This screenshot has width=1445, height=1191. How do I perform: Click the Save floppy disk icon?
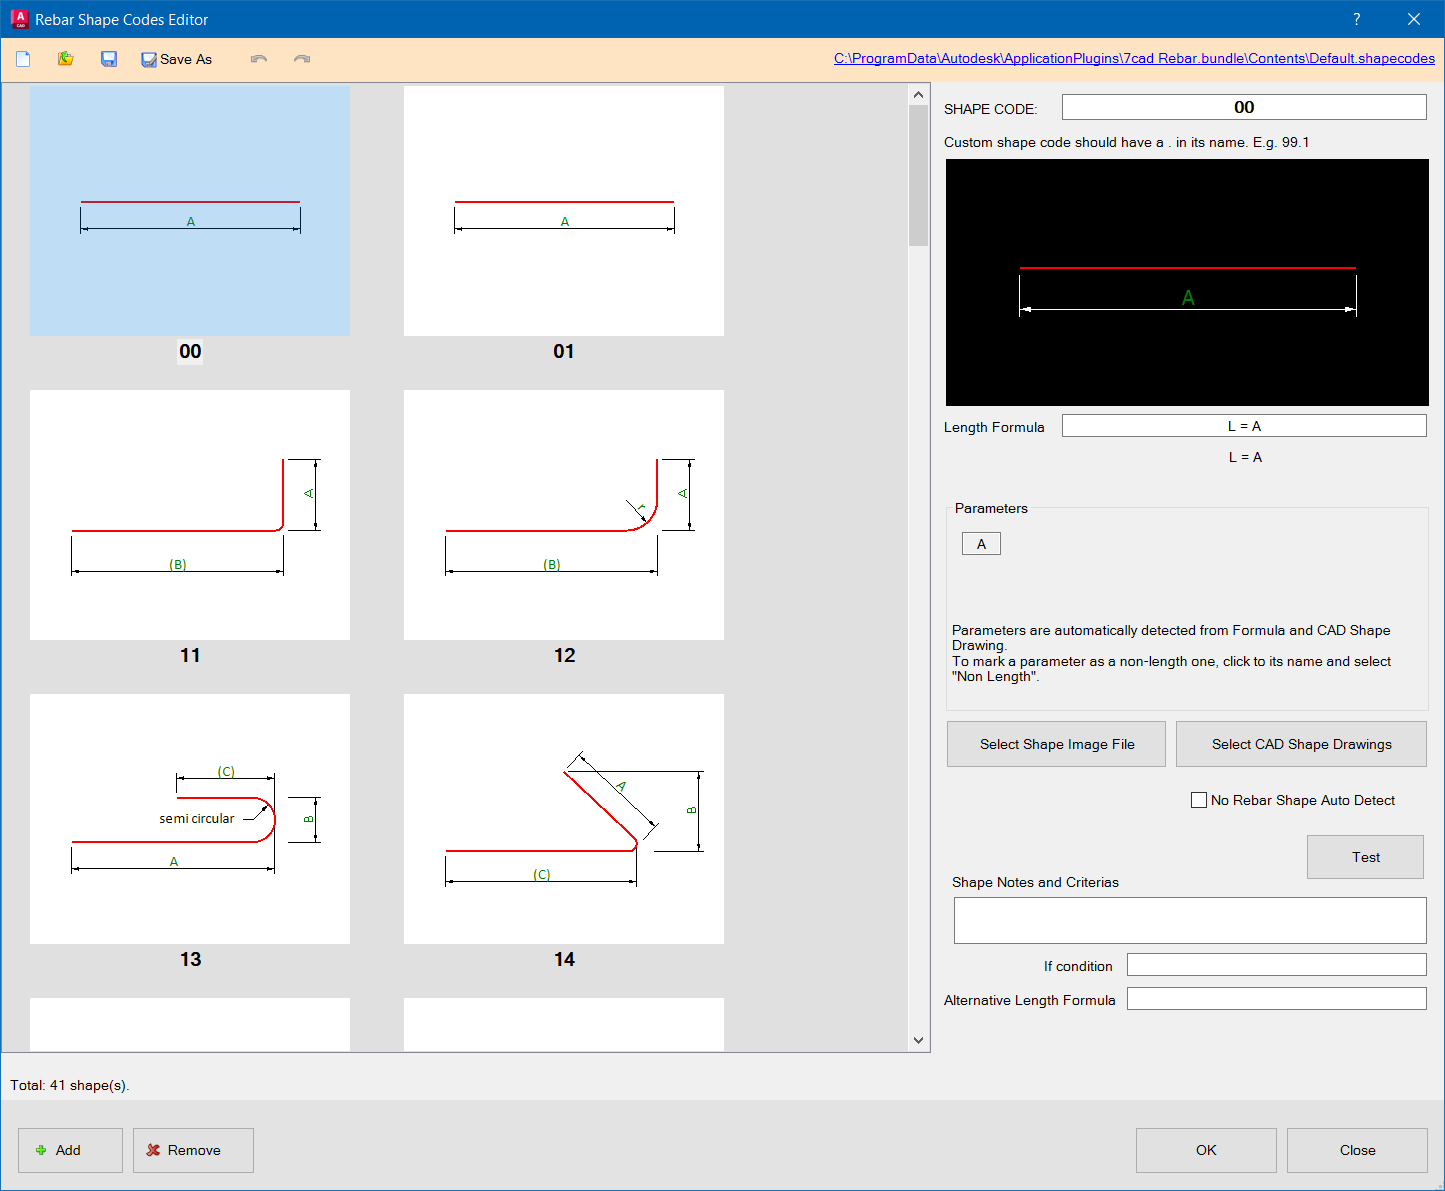pos(109,59)
